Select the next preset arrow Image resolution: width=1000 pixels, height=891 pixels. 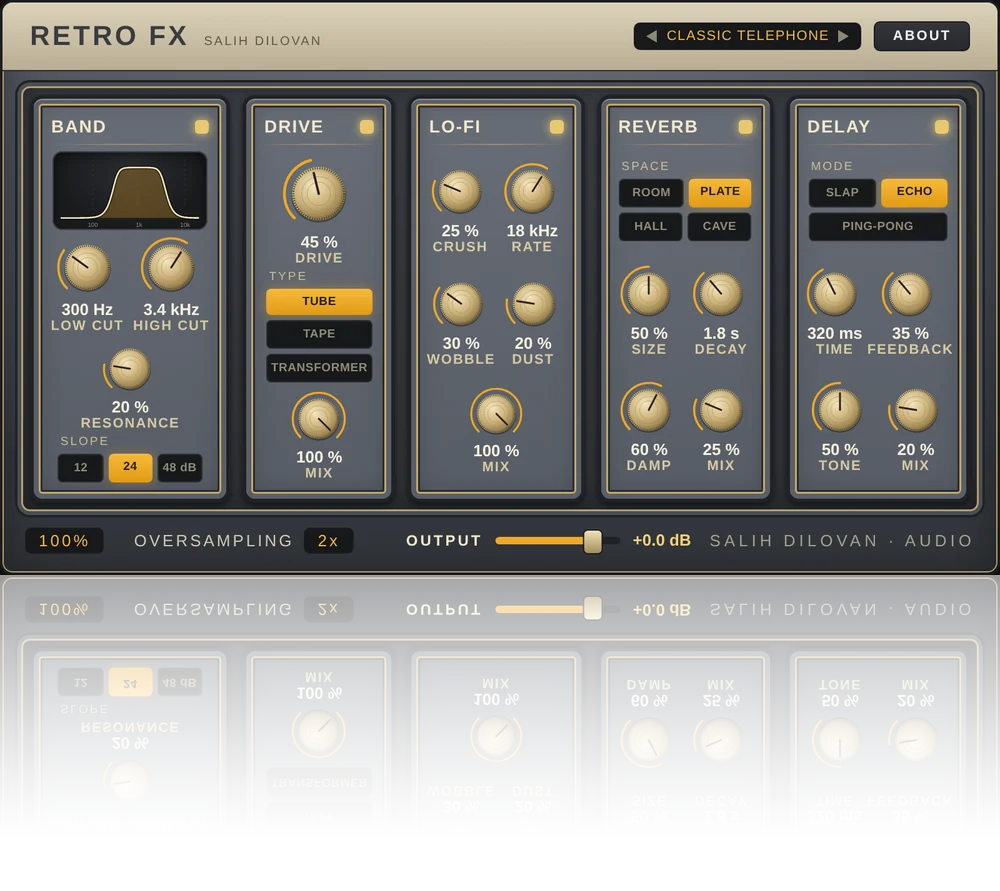click(x=843, y=36)
